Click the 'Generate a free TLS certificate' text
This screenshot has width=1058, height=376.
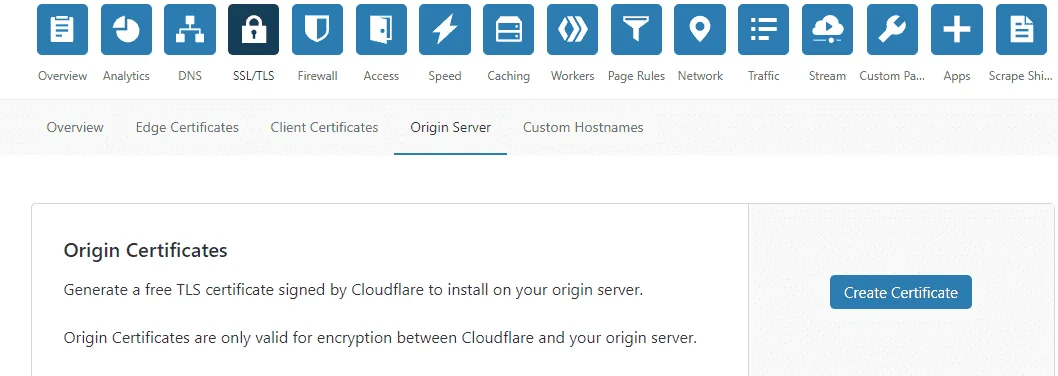353,291
